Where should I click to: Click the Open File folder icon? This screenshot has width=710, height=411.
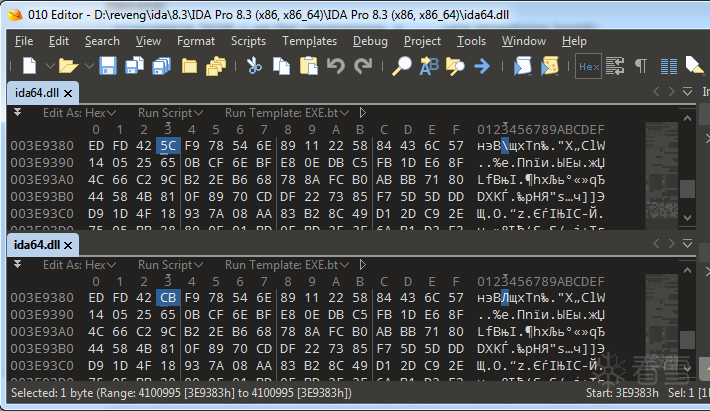point(68,66)
